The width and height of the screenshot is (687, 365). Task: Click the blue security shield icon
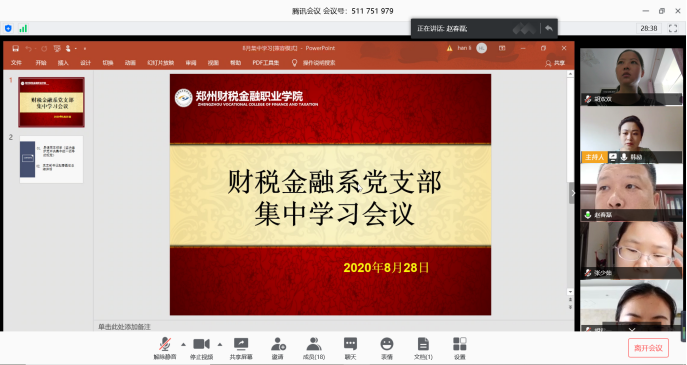tap(8, 28)
